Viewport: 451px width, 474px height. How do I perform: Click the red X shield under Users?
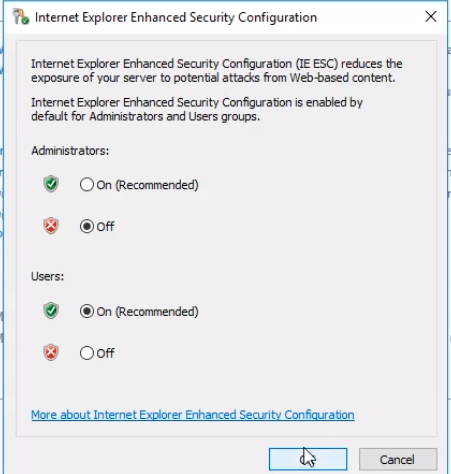coord(51,352)
